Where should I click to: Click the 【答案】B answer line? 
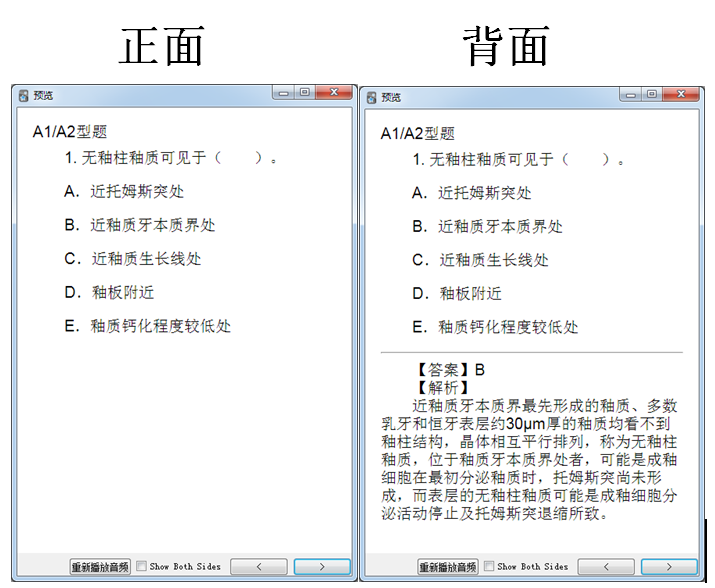[448, 369]
